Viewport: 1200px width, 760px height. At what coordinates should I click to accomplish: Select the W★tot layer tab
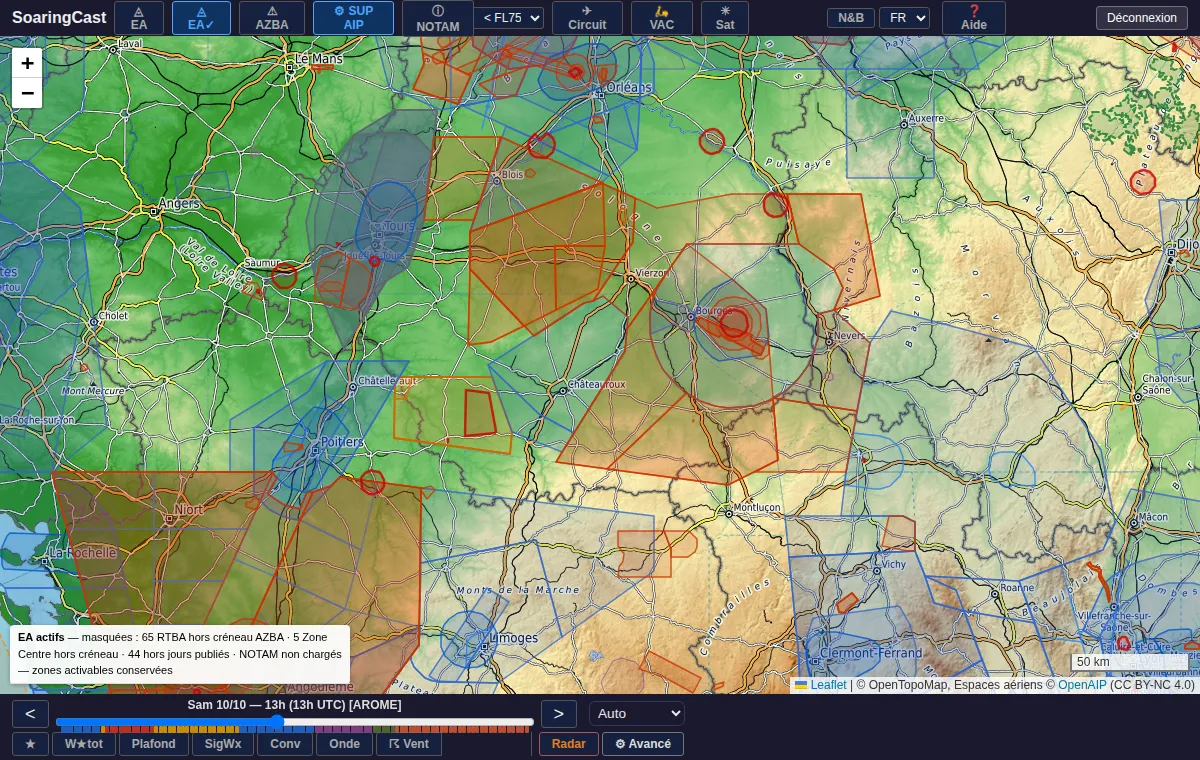[84, 744]
